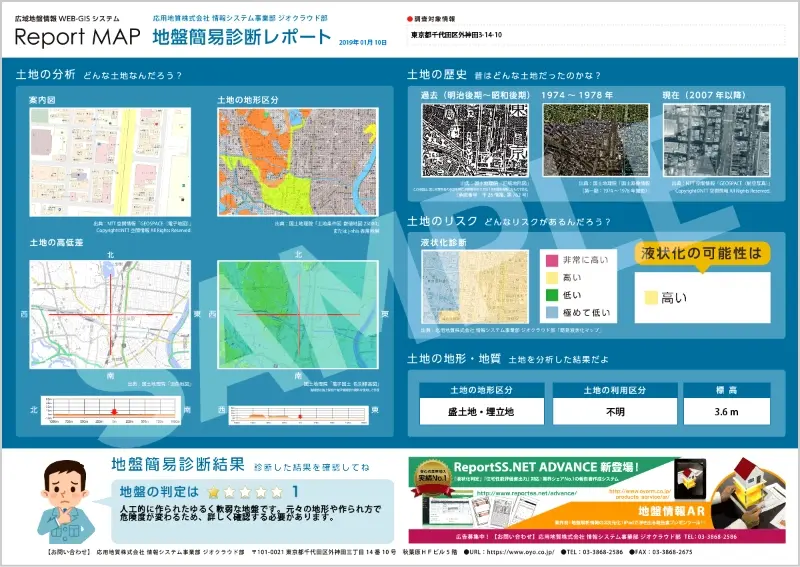Click the 液状化診断 liquefaction map
800x567 pixels.
474,286
